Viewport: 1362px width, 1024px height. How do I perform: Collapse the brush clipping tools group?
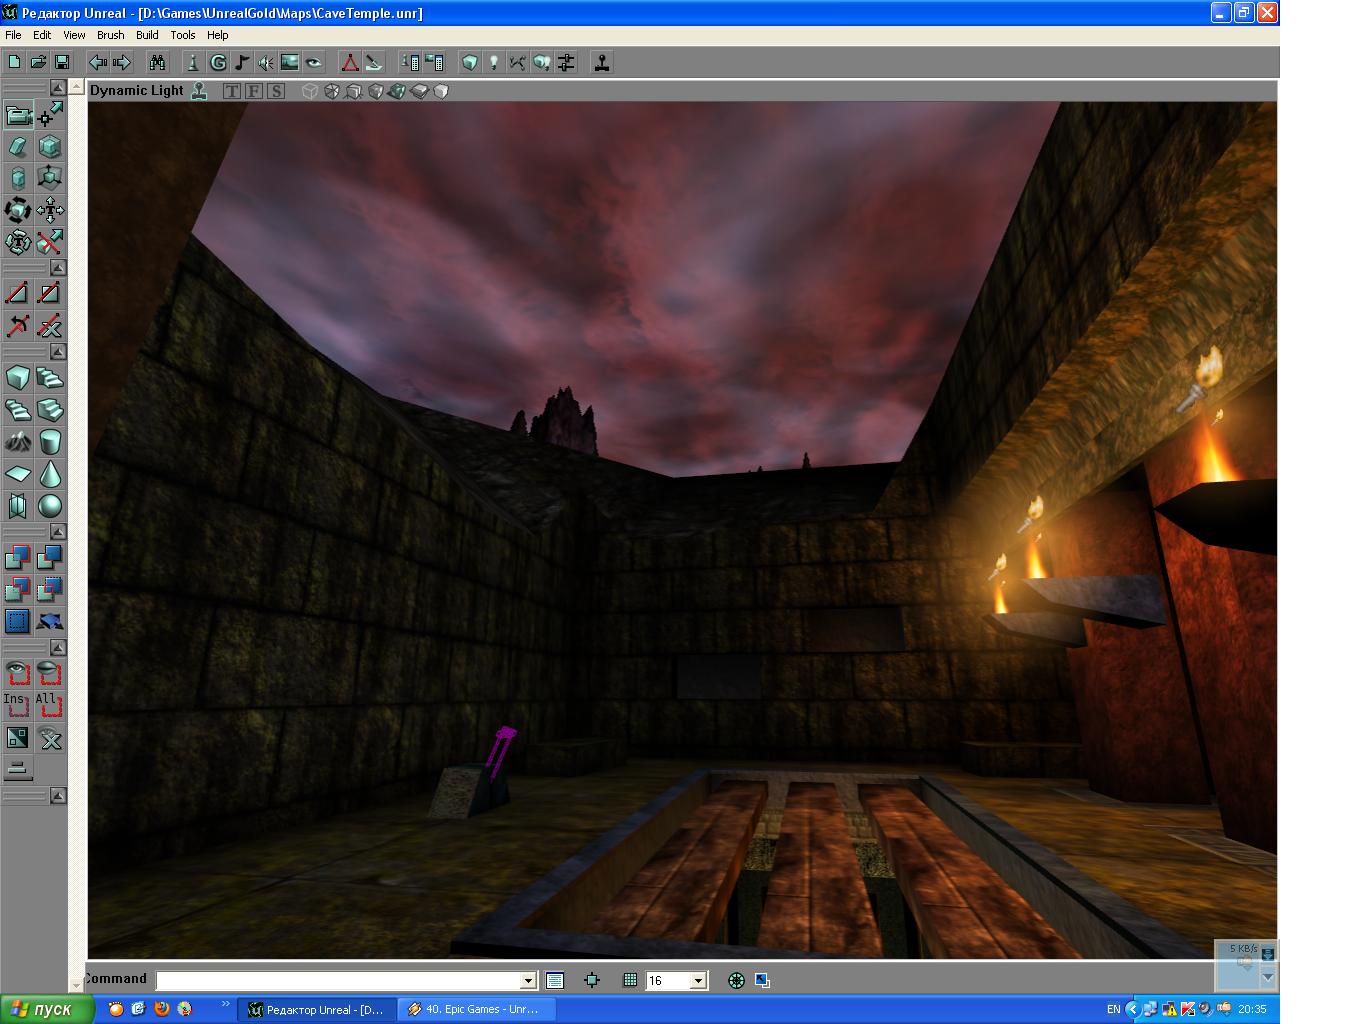click(58, 268)
